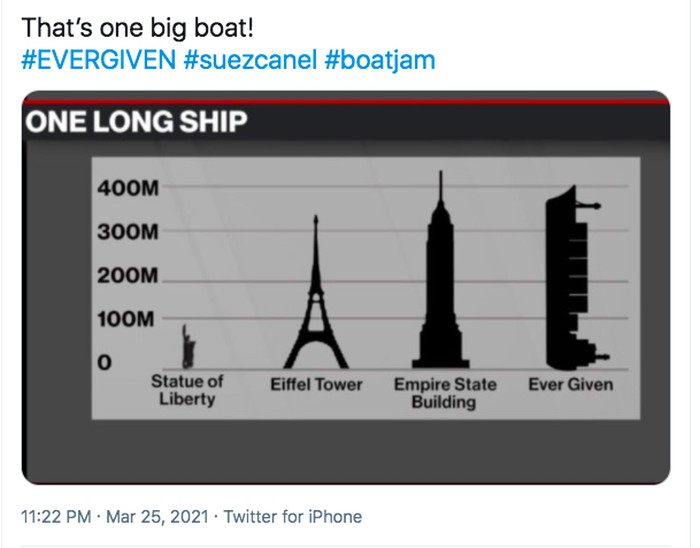Open the #suezcanel hashtag

pos(250,59)
